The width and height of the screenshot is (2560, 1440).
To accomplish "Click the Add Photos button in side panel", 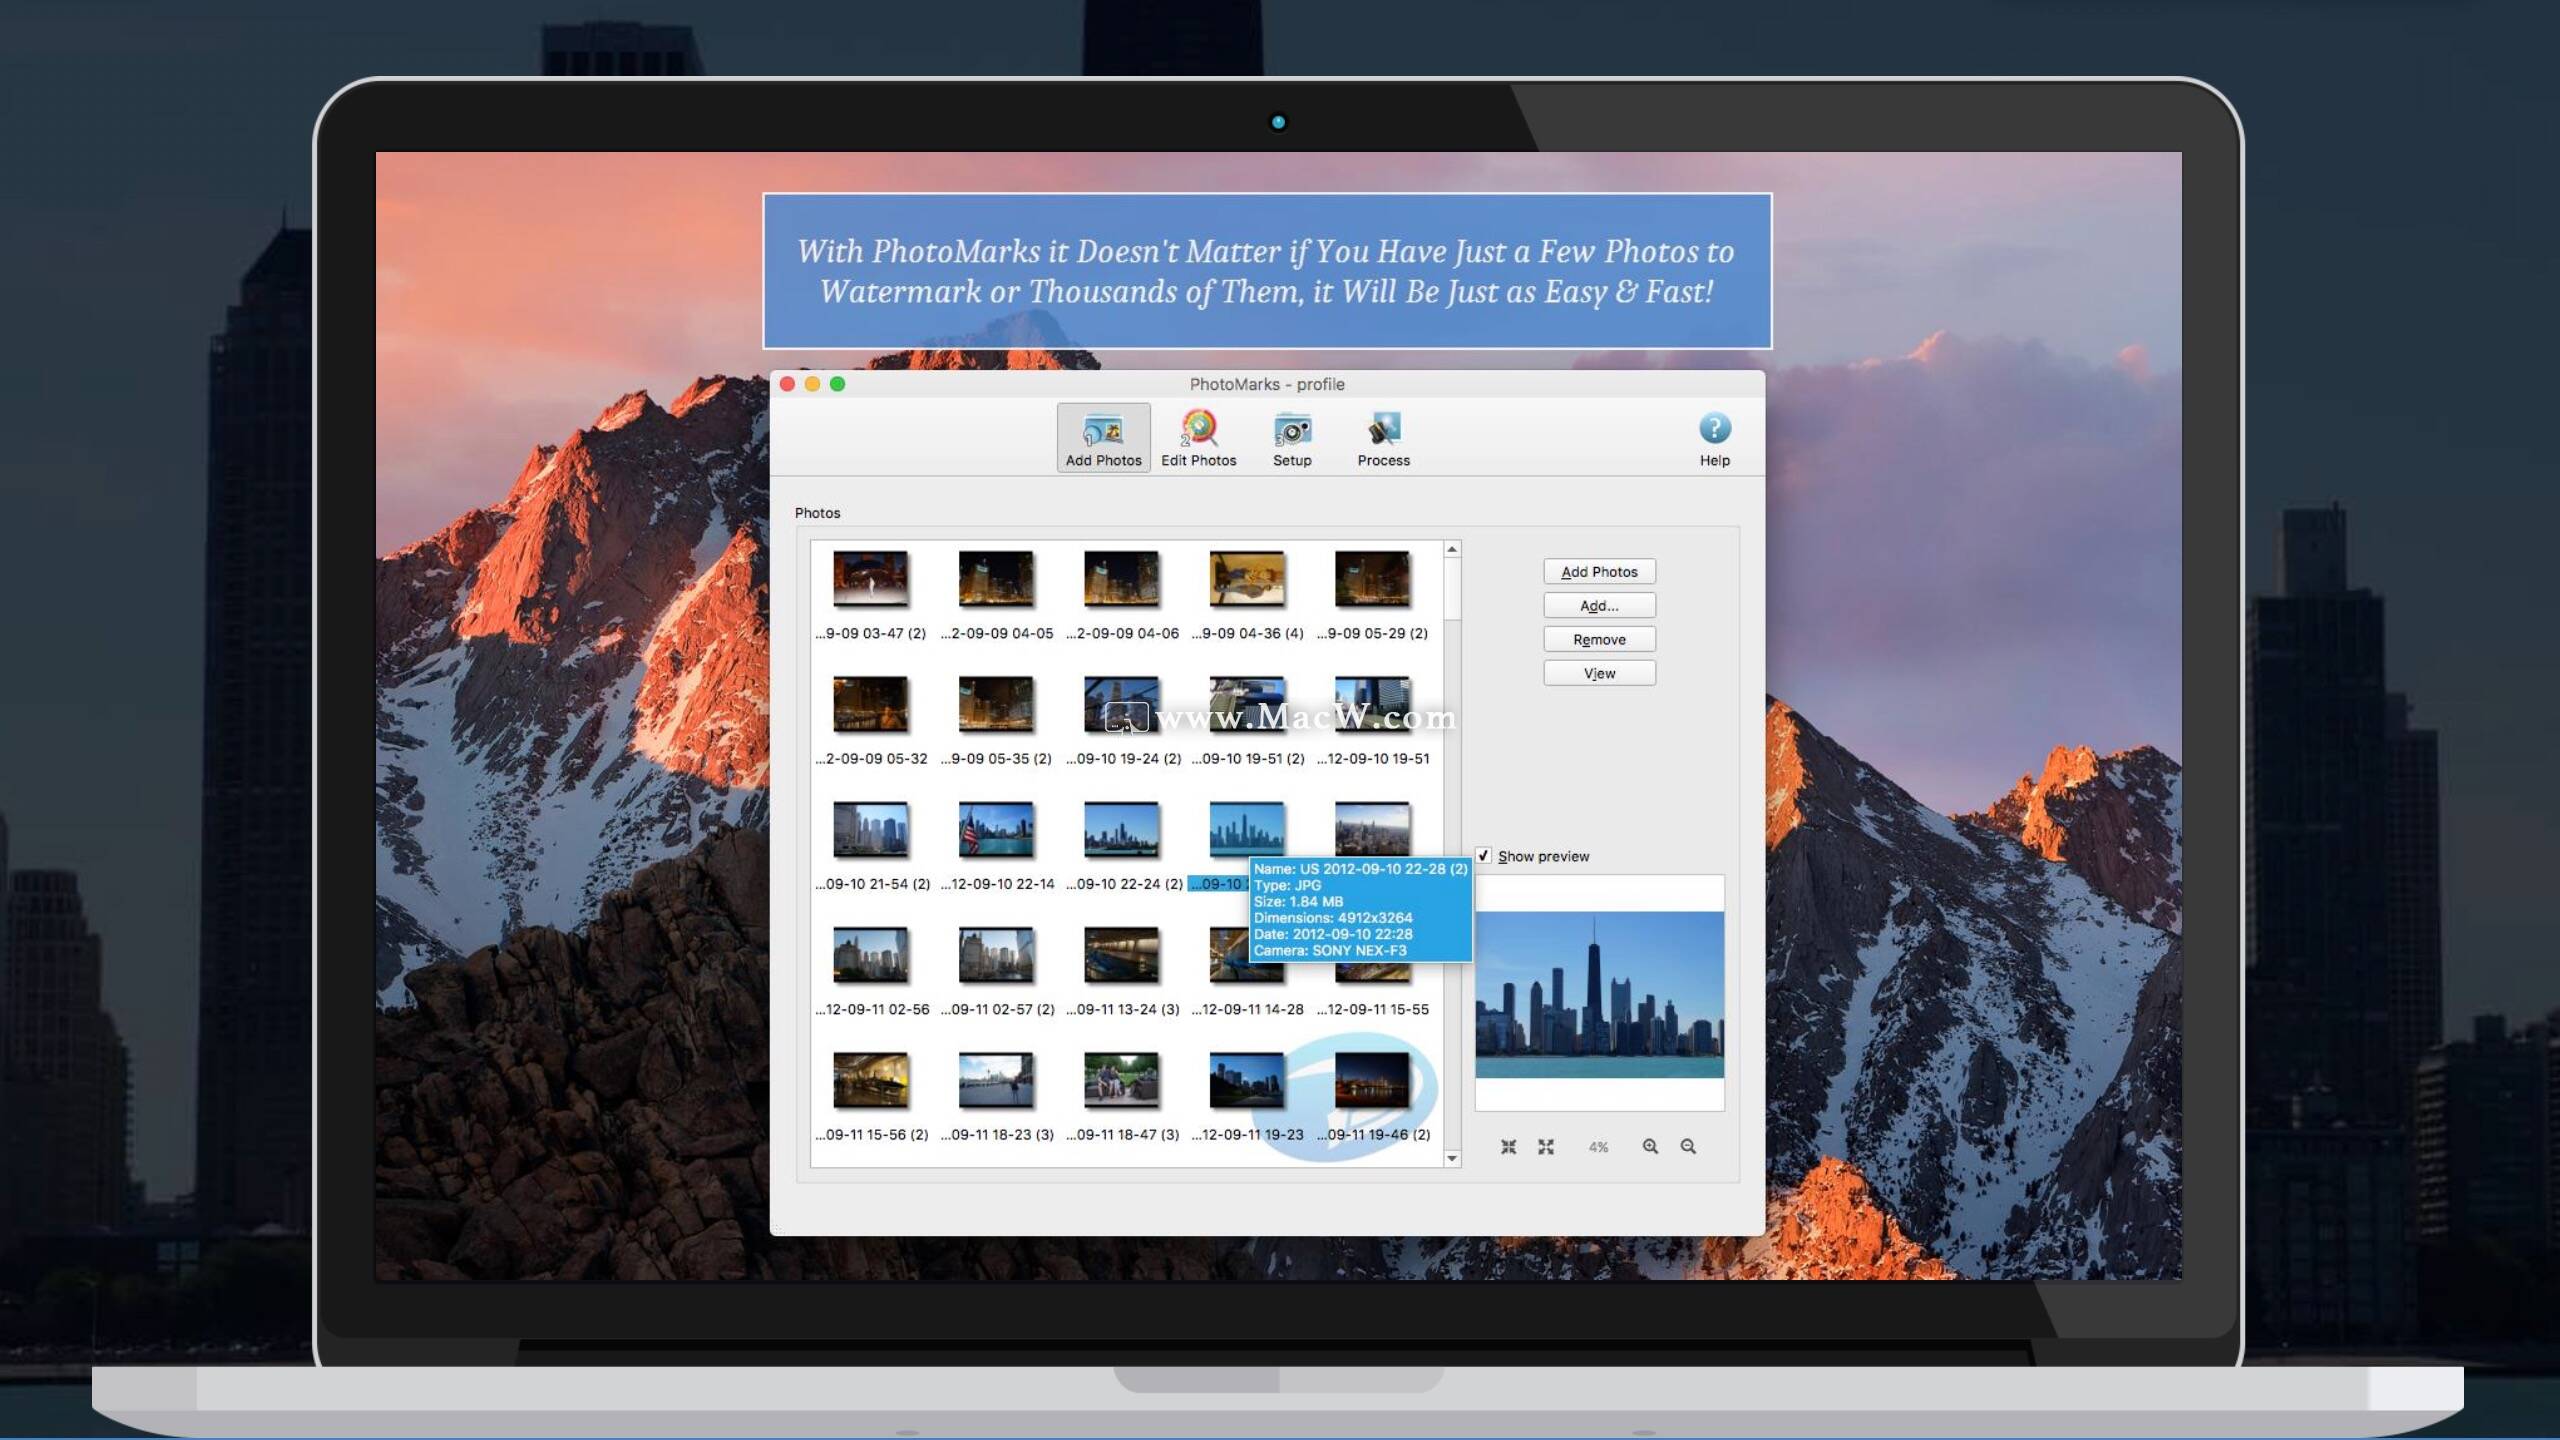I will tap(1599, 571).
